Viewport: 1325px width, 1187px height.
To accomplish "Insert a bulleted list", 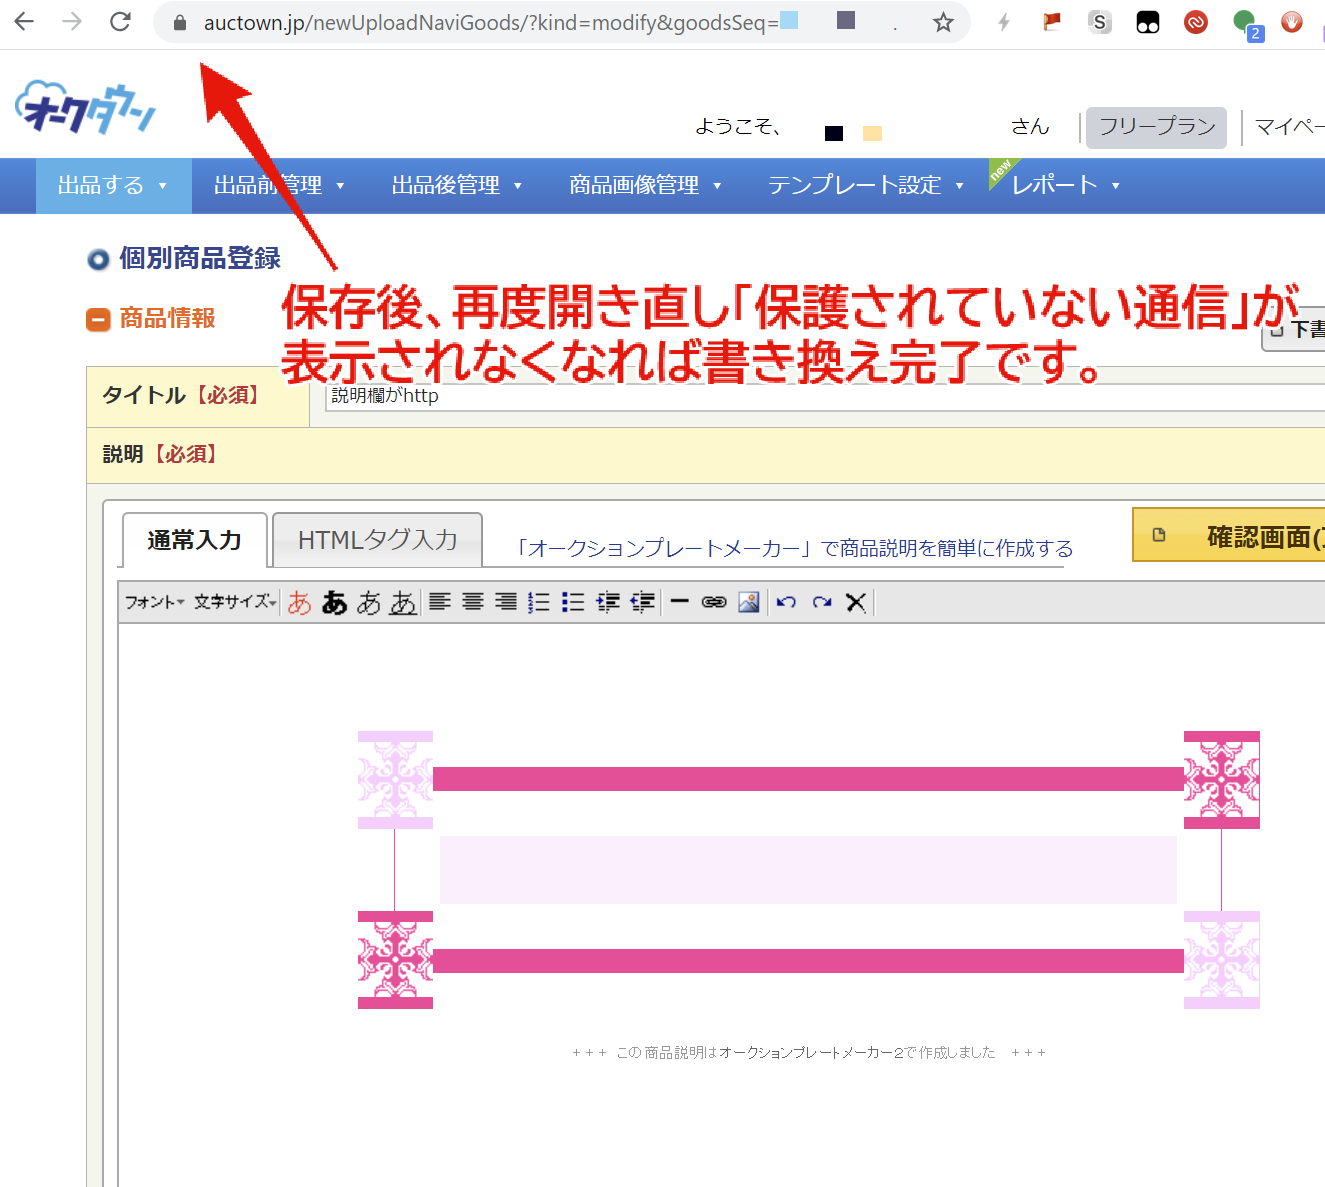I will [x=573, y=602].
